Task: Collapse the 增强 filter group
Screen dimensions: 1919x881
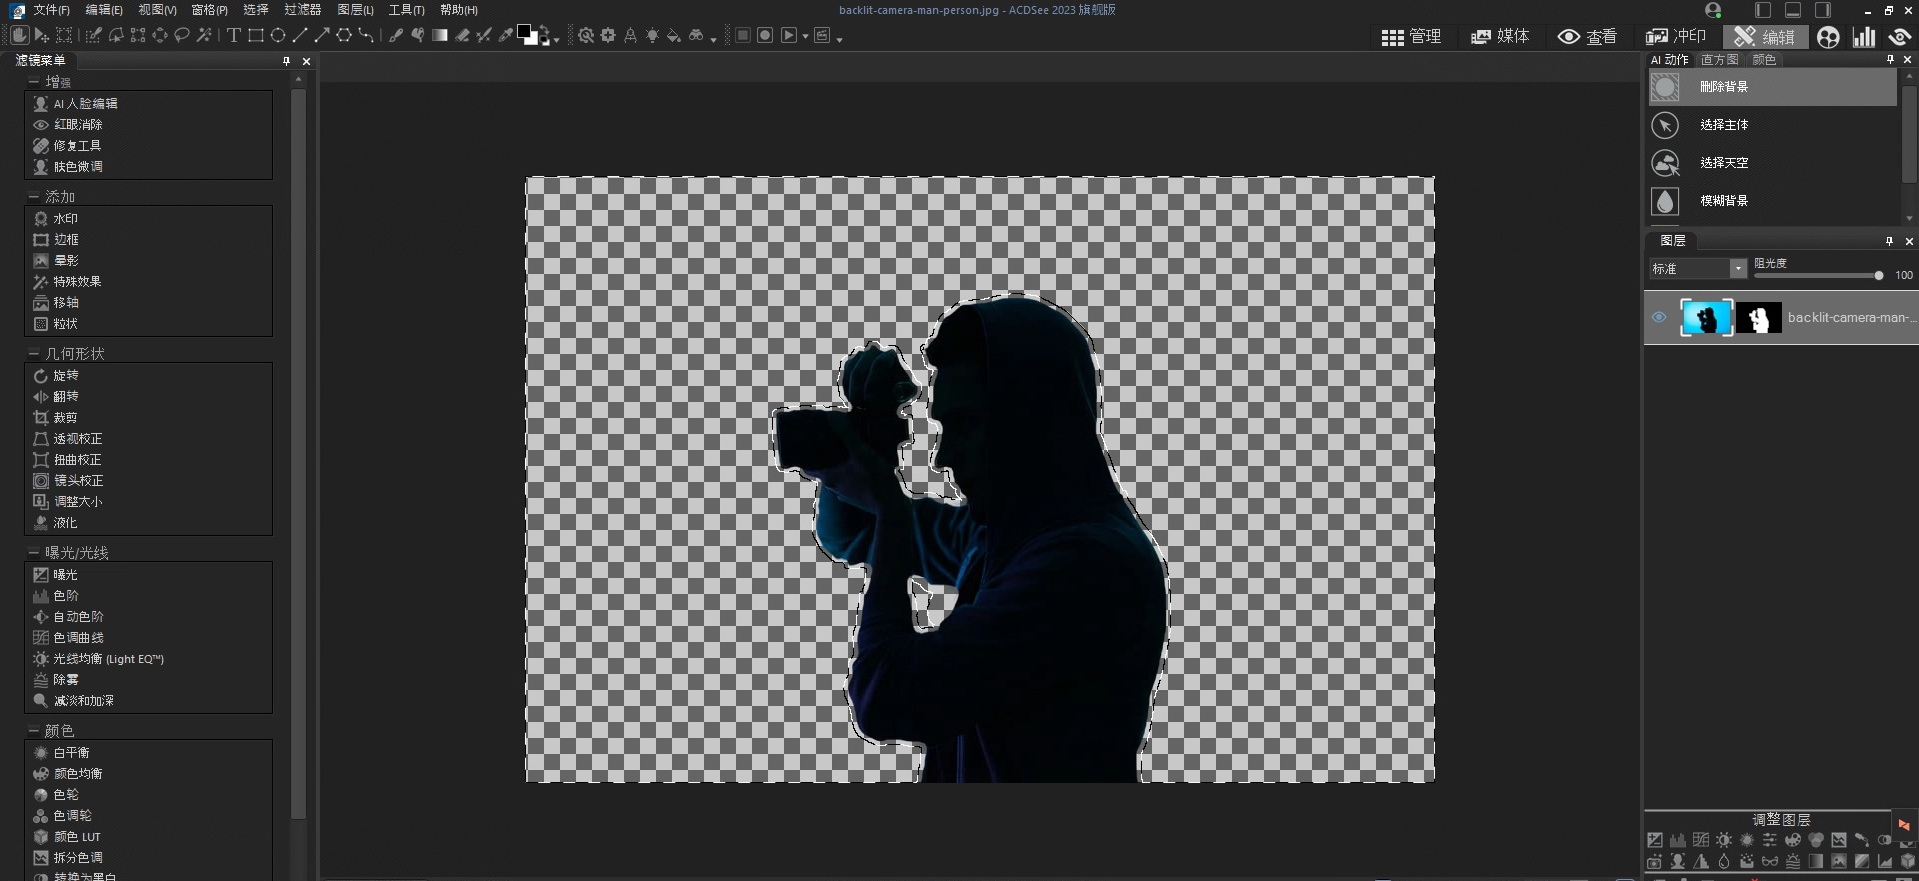Action: point(33,82)
